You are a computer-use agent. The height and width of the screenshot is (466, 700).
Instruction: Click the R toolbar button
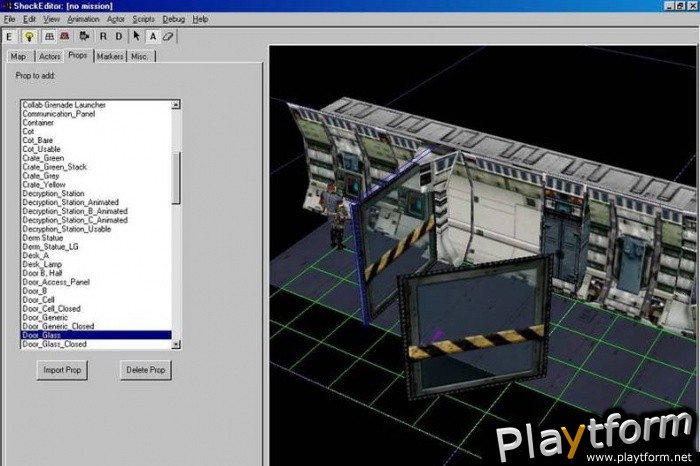[103, 37]
